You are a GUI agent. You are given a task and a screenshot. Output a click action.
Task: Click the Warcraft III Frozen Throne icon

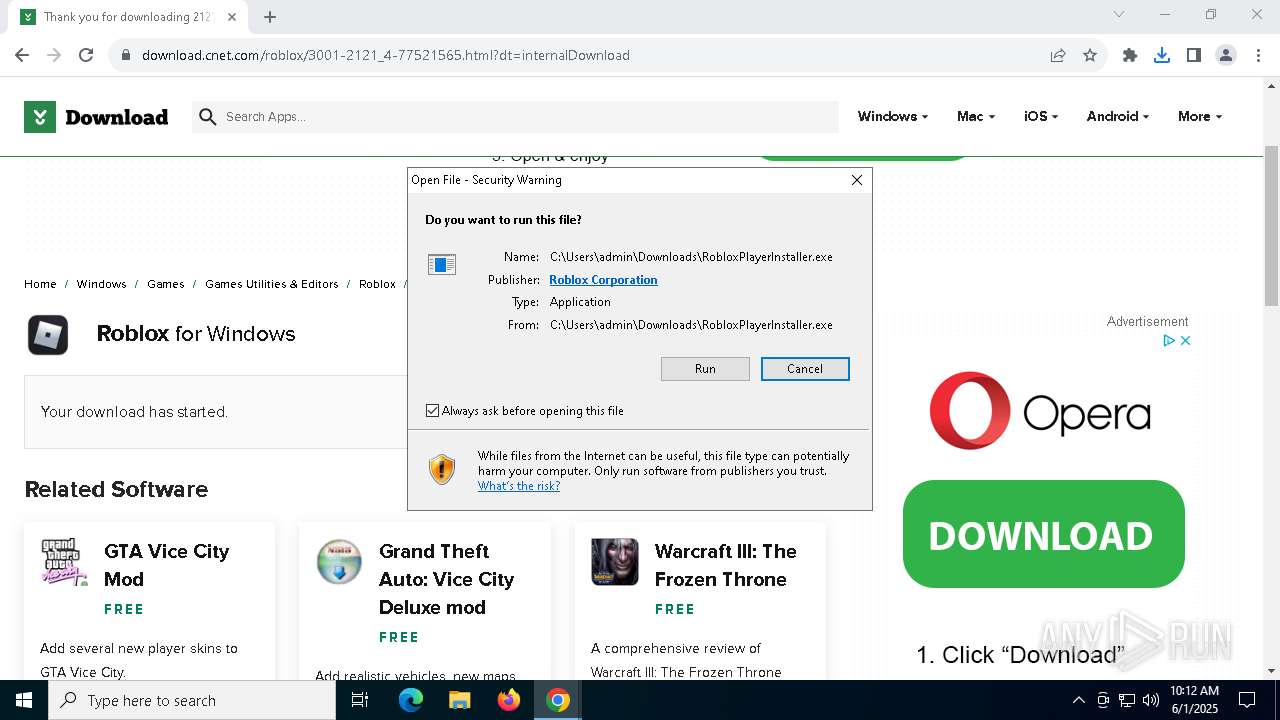pyautogui.click(x=615, y=561)
